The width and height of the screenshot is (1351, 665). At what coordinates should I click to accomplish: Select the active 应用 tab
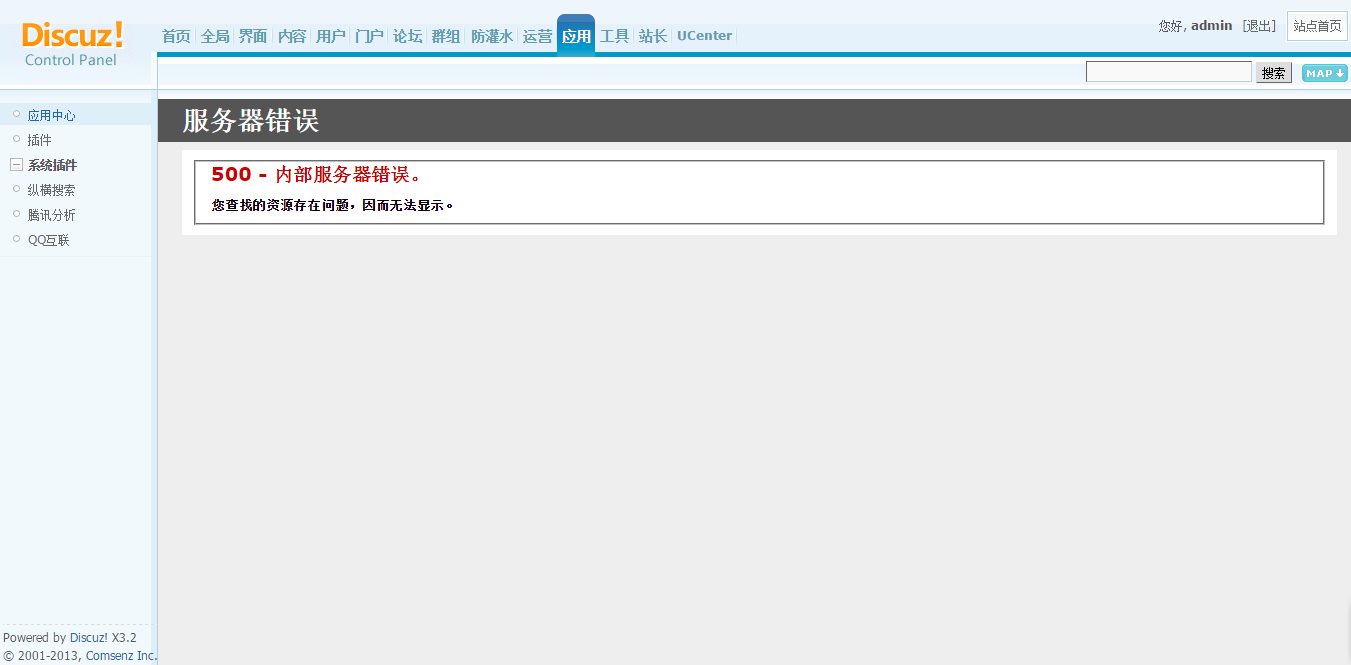point(576,36)
